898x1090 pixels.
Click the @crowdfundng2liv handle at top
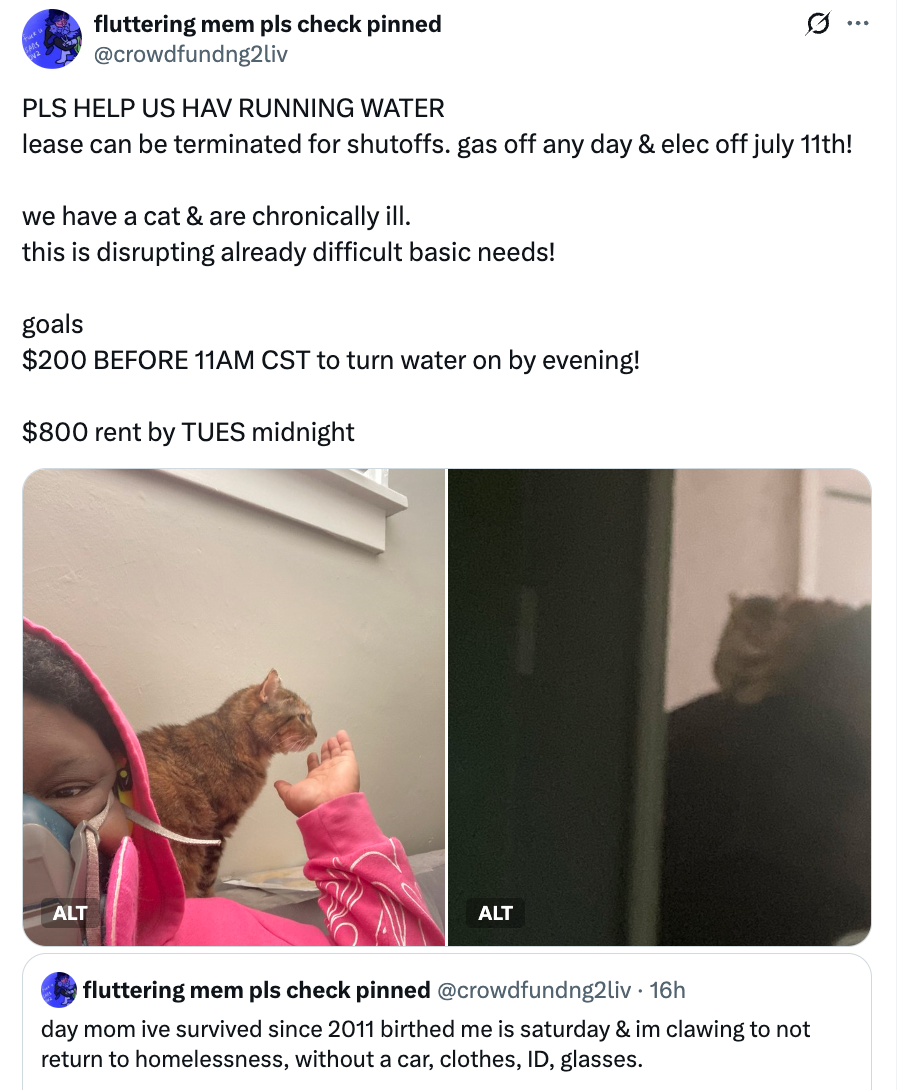190,54
